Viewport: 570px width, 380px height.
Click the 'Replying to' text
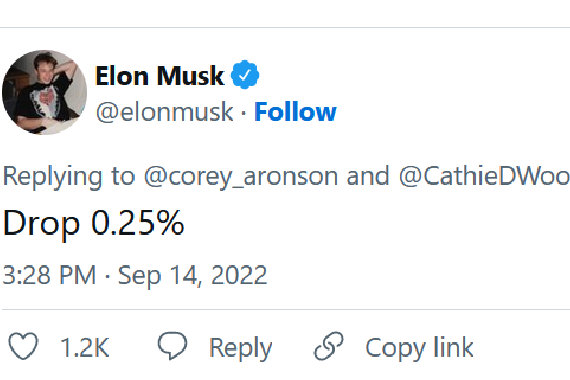point(69,176)
